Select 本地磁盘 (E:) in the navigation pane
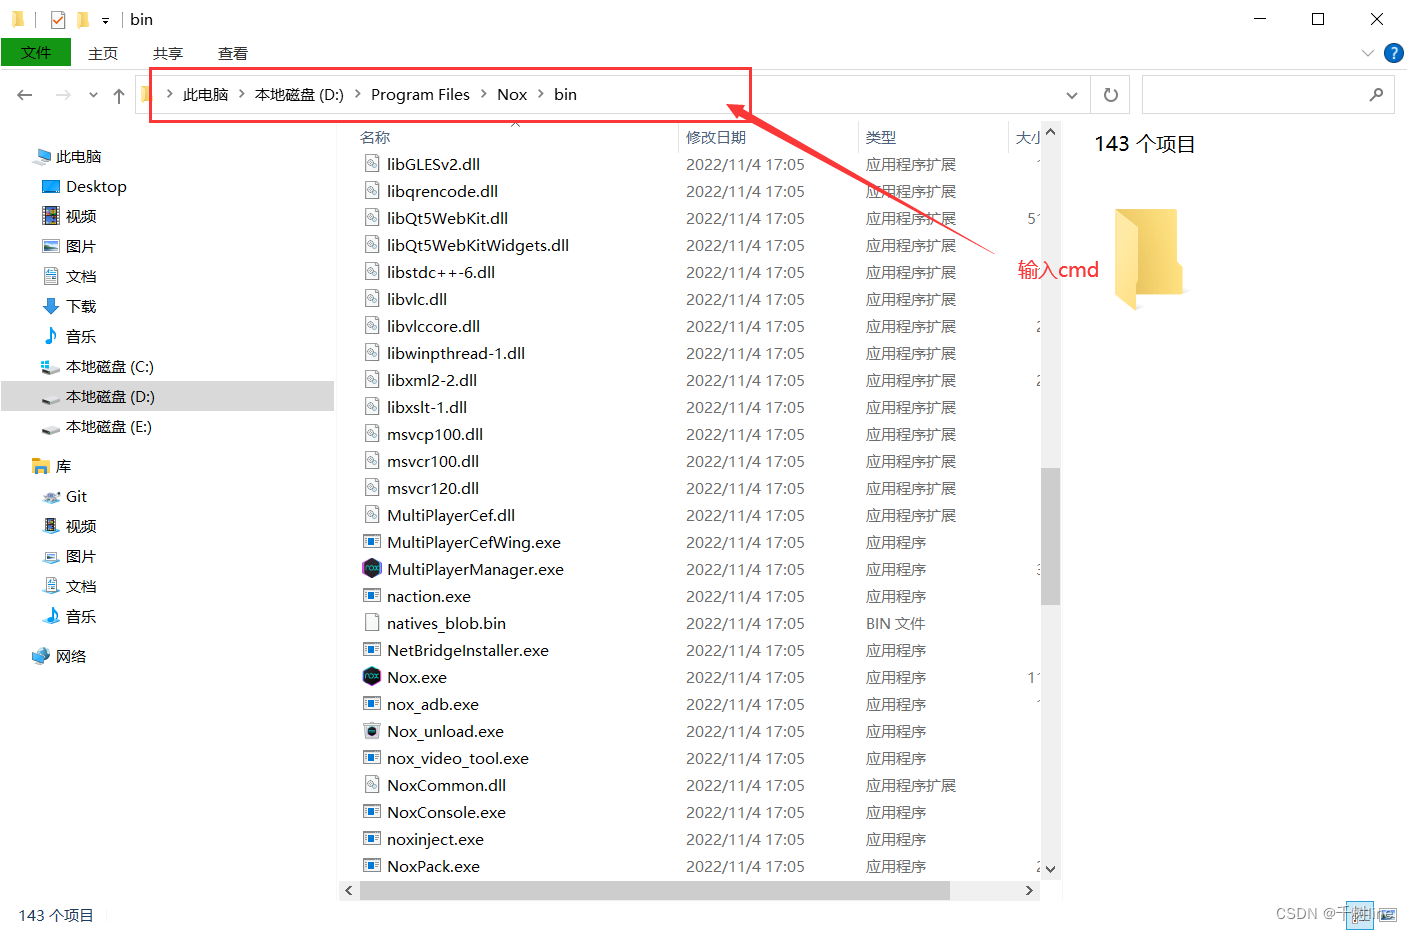Viewport: 1408px width, 931px height. coord(109,427)
